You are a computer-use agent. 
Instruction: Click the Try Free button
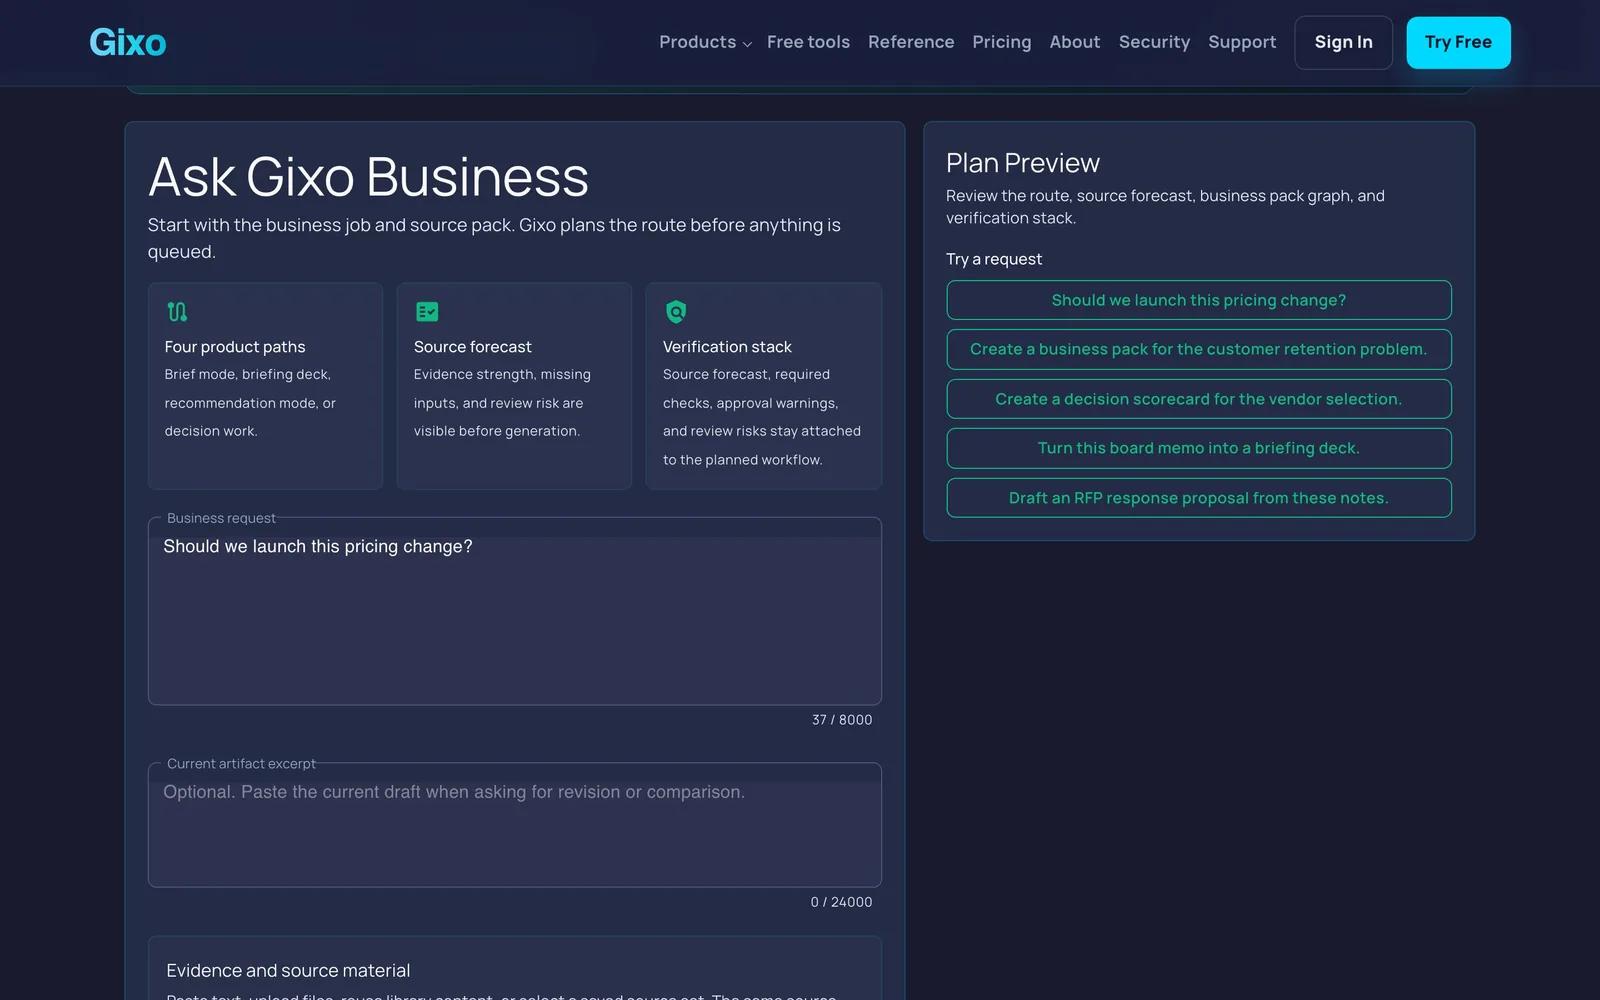pyautogui.click(x=1458, y=43)
